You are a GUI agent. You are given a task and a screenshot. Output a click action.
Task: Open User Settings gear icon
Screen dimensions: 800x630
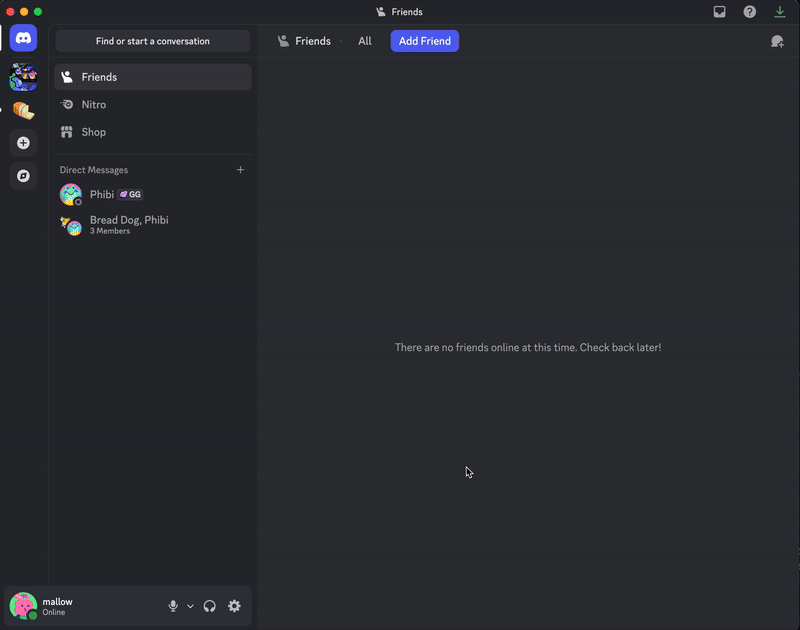click(234, 606)
